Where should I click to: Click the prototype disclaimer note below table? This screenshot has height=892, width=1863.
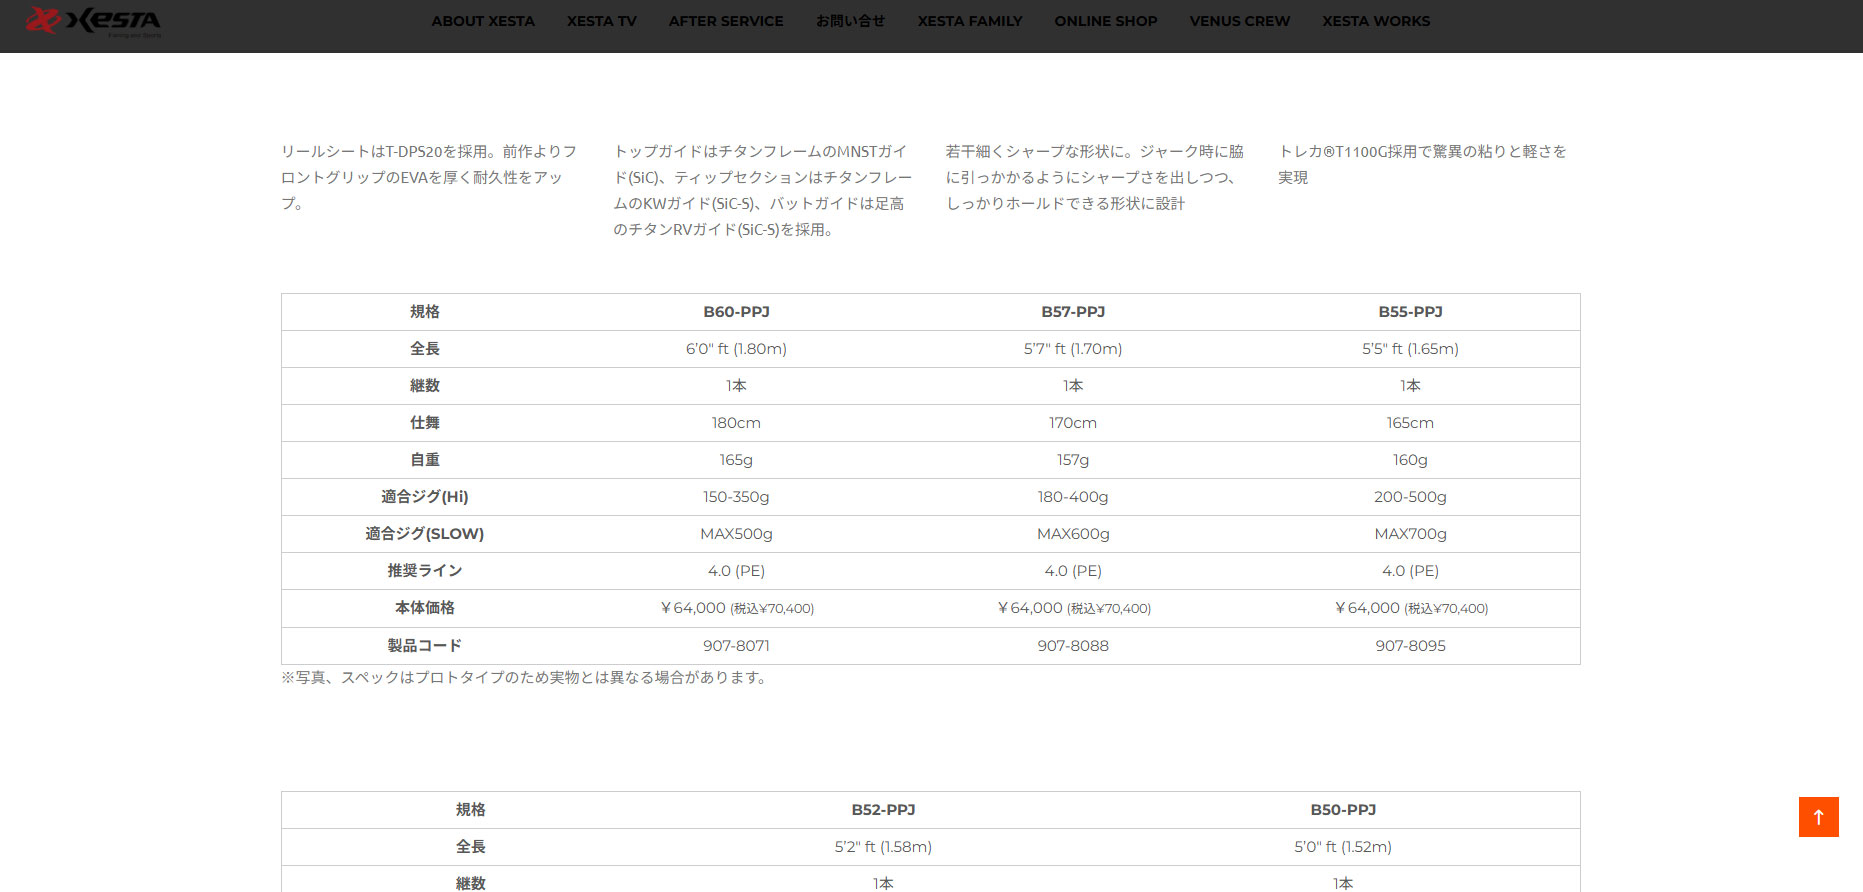click(526, 678)
